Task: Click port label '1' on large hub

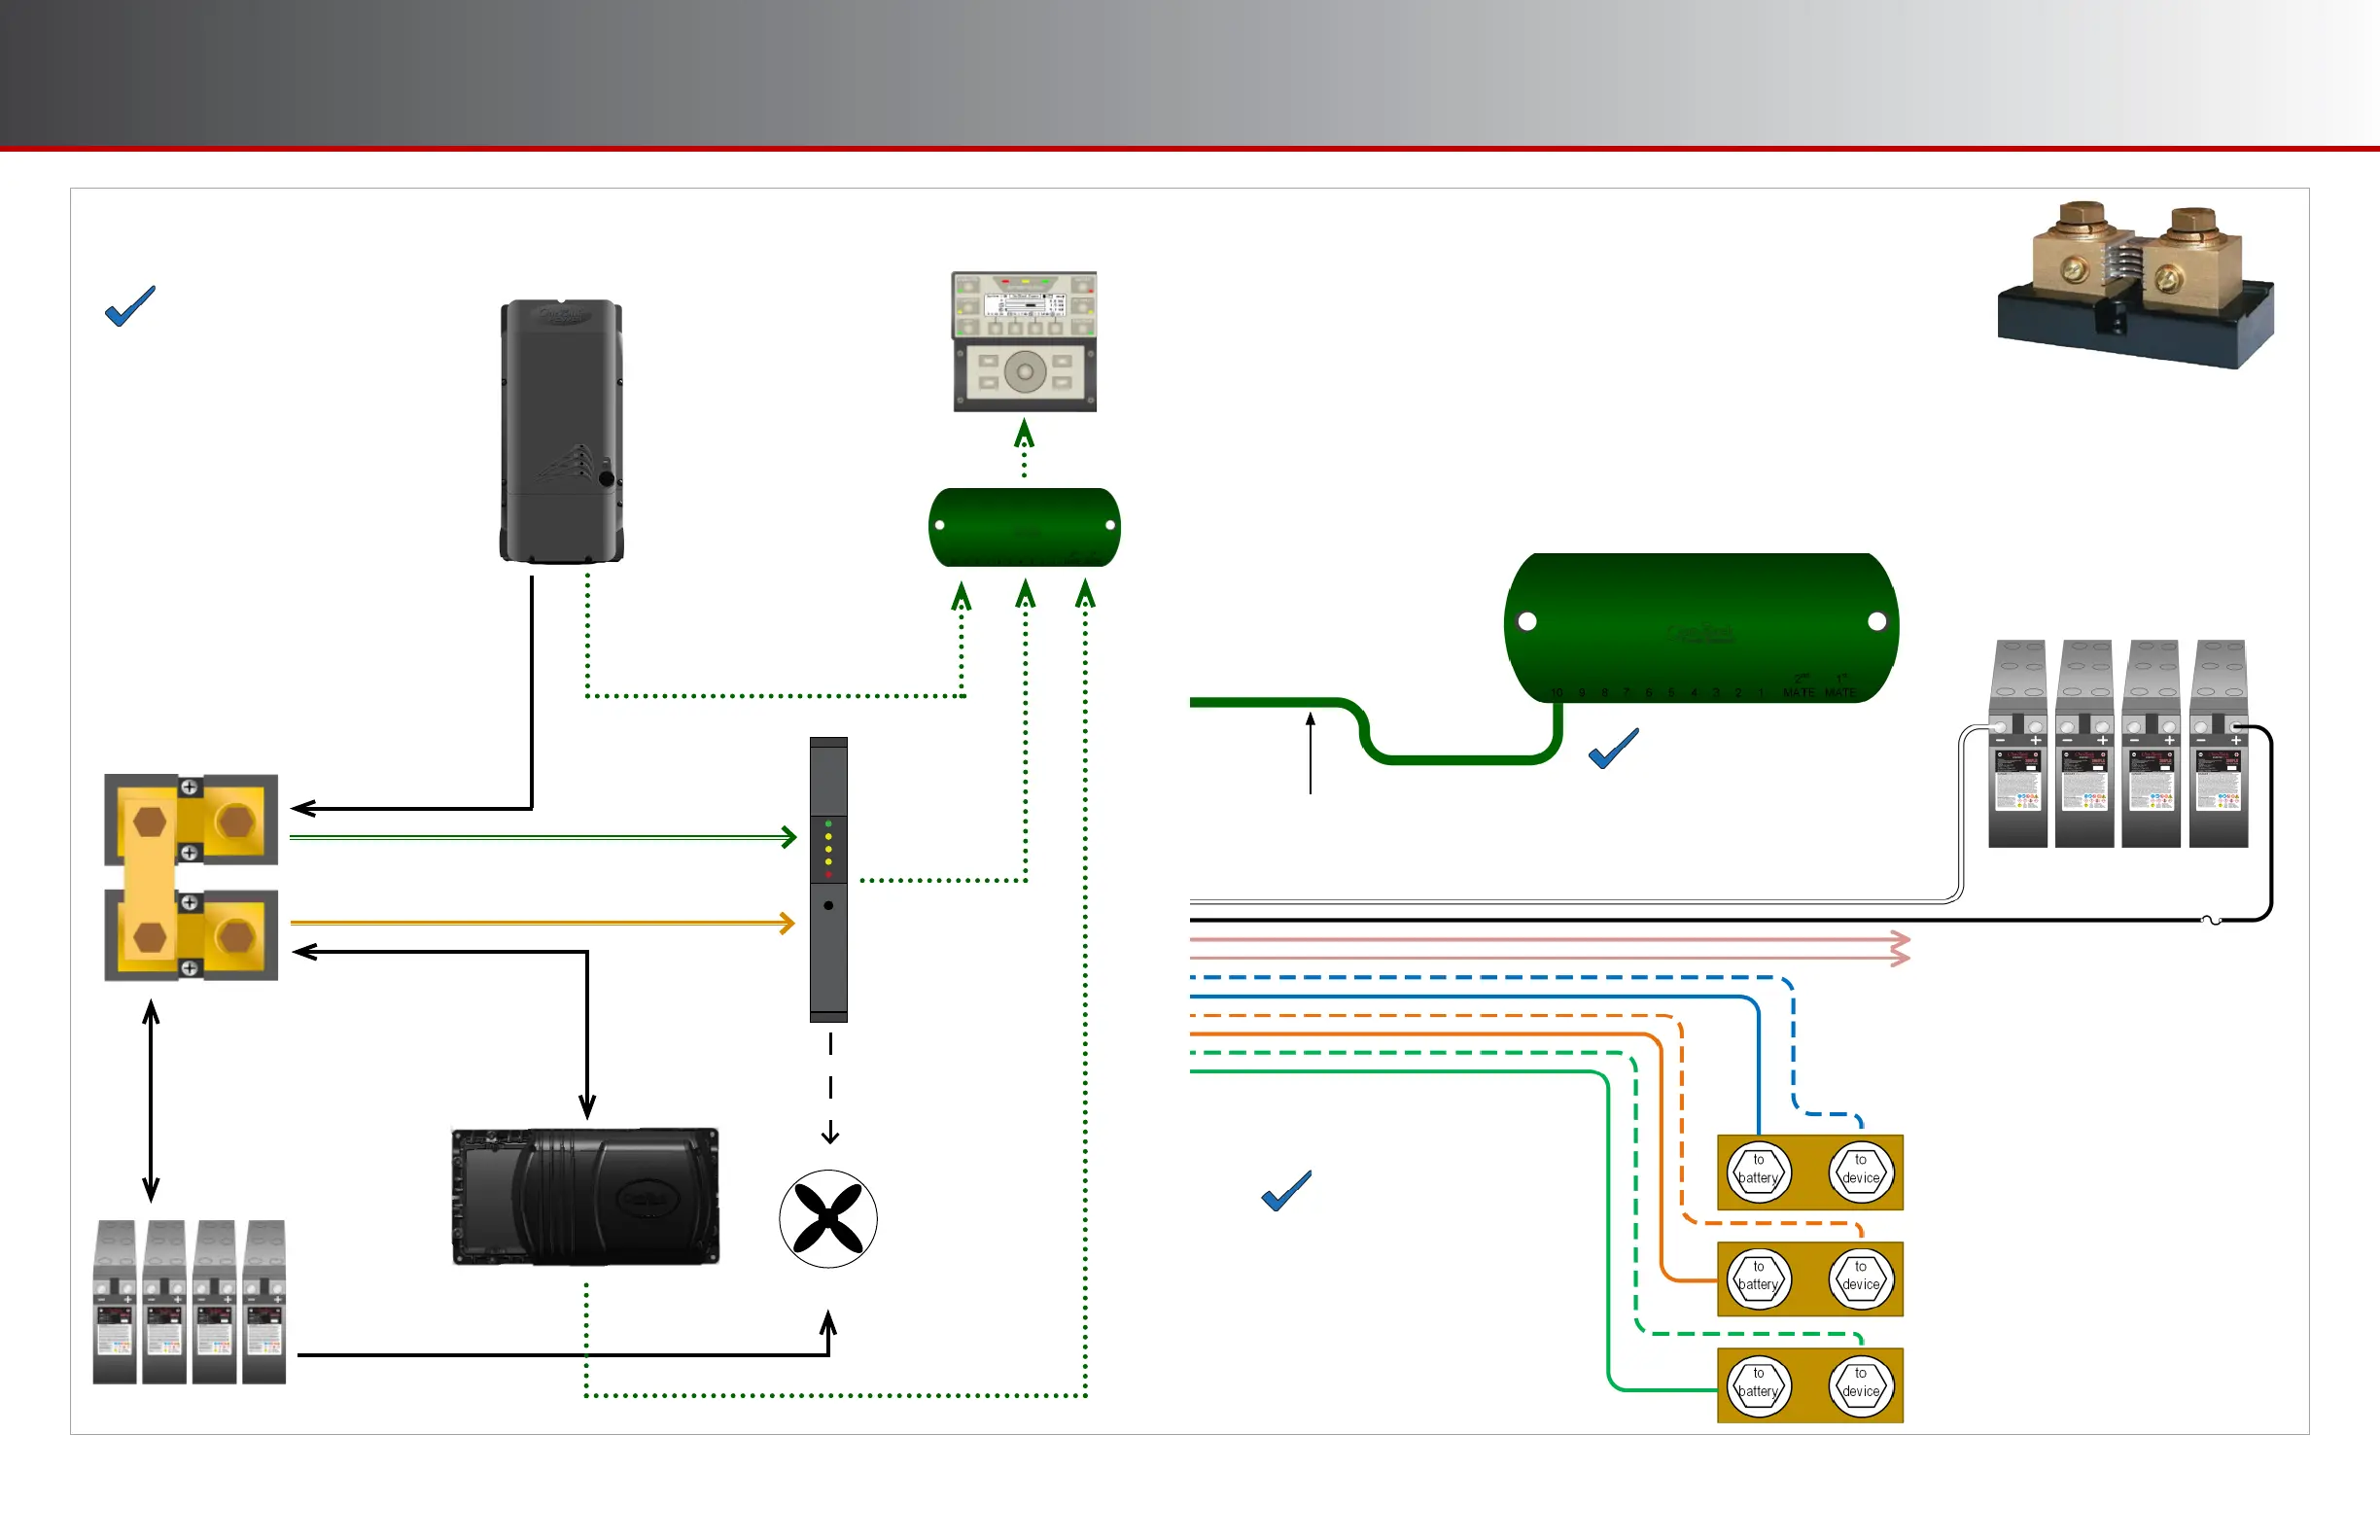Action: tap(1760, 693)
